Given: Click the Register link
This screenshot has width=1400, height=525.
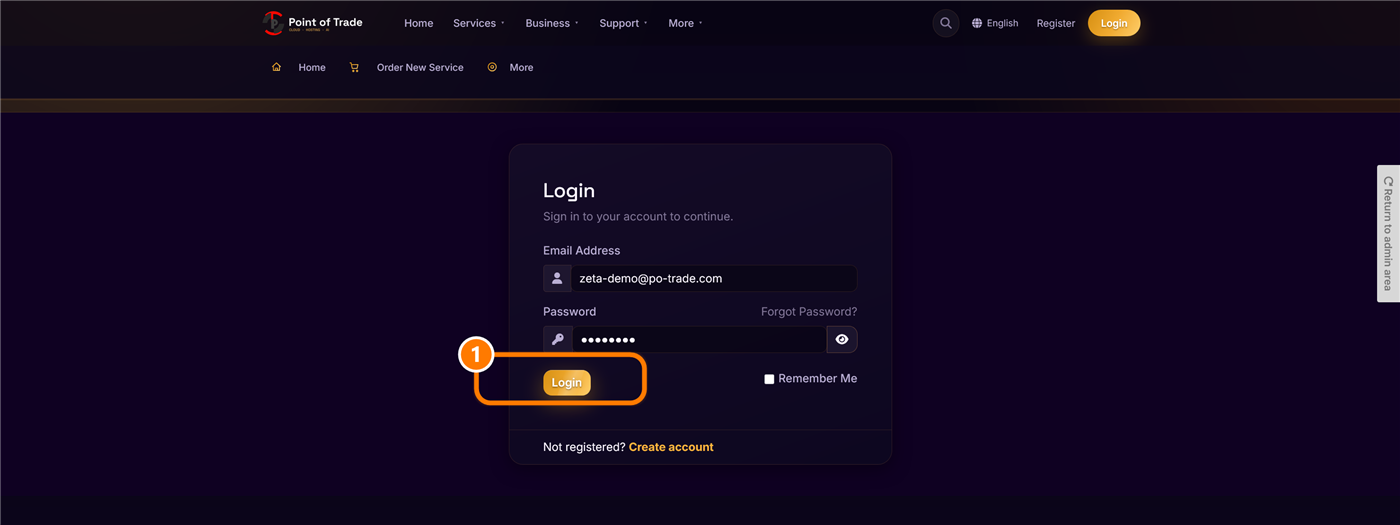Looking at the screenshot, I should click(1056, 23).
